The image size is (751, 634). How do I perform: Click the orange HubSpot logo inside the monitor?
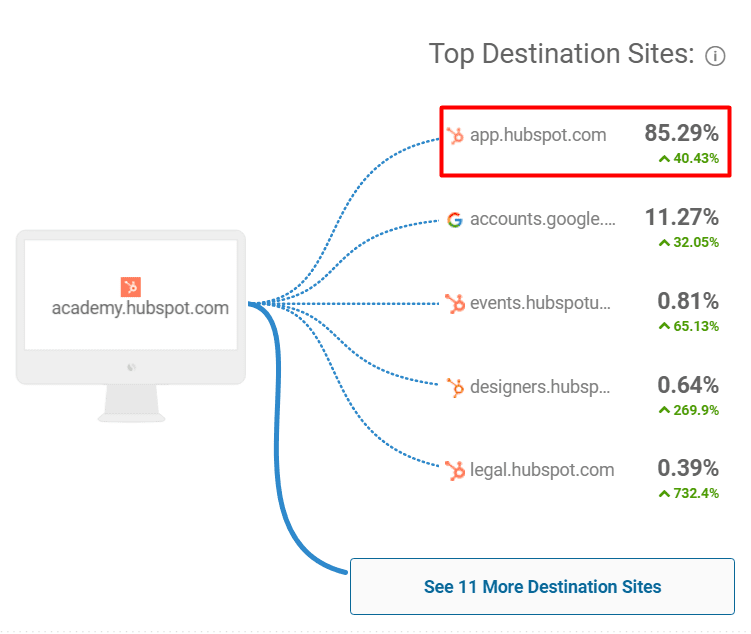pos(131,287)
